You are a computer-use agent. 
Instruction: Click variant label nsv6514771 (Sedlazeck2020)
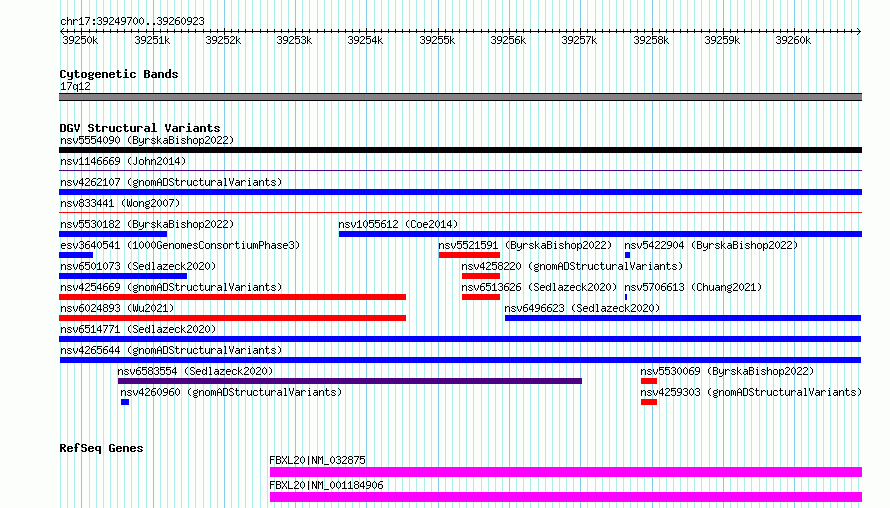tap(138, 329)
